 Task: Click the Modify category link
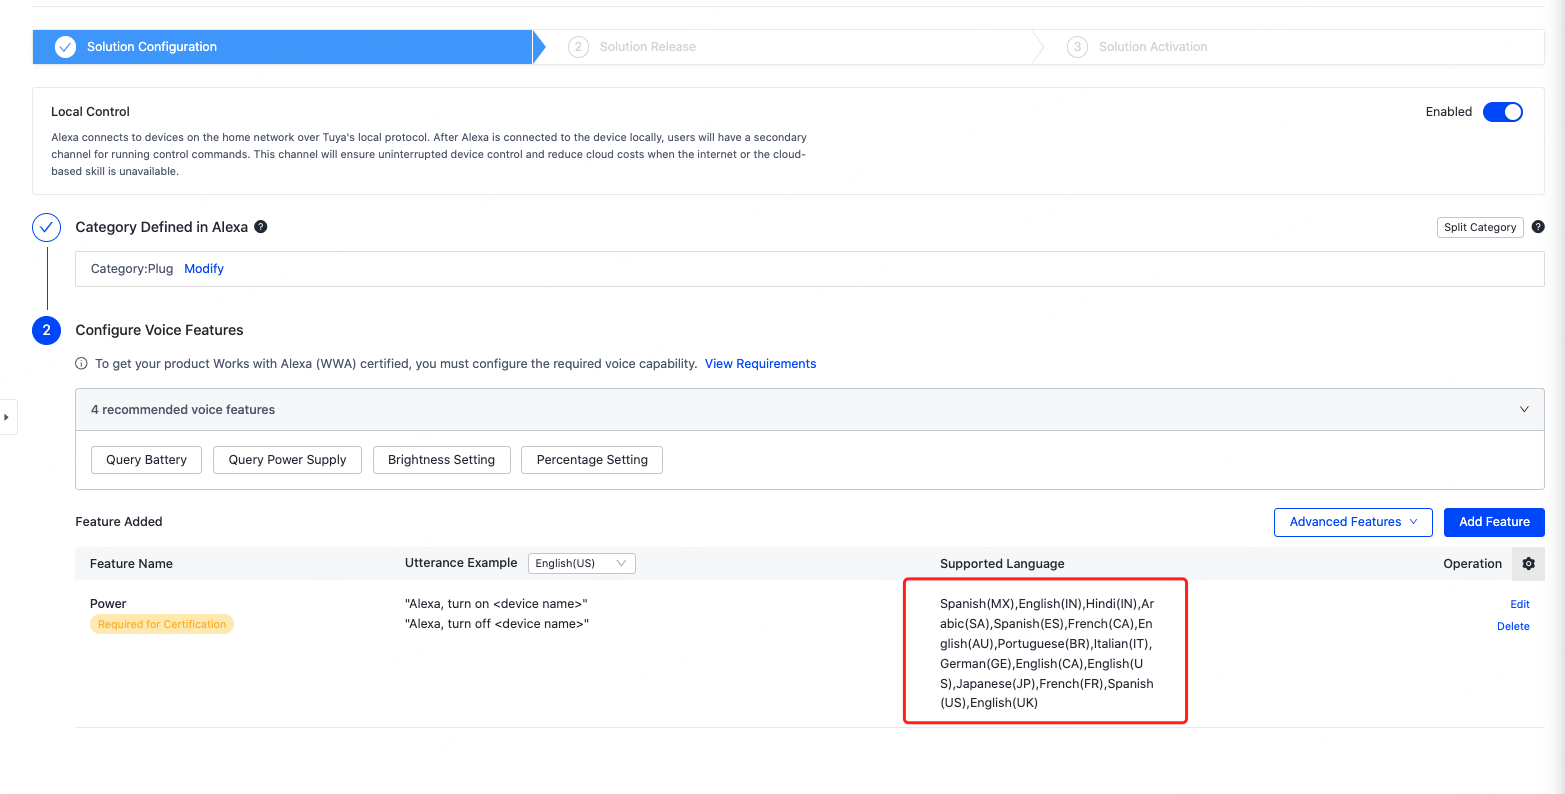point(204,269)
